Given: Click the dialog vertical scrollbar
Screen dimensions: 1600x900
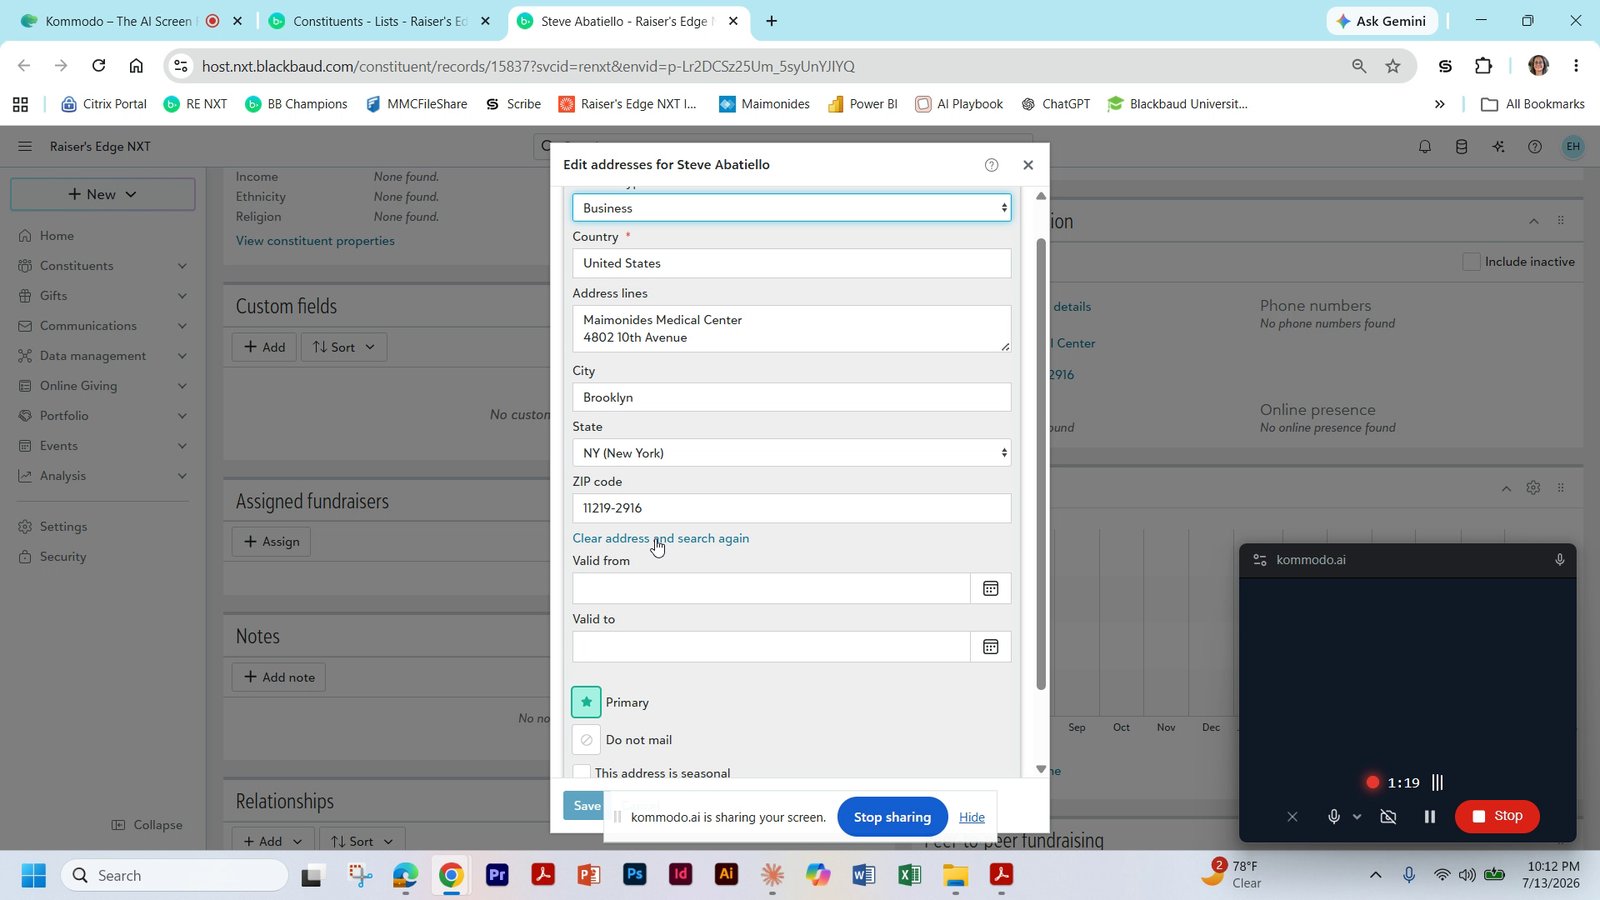Looking at the screenshot, I should [x=1041, y=464].
